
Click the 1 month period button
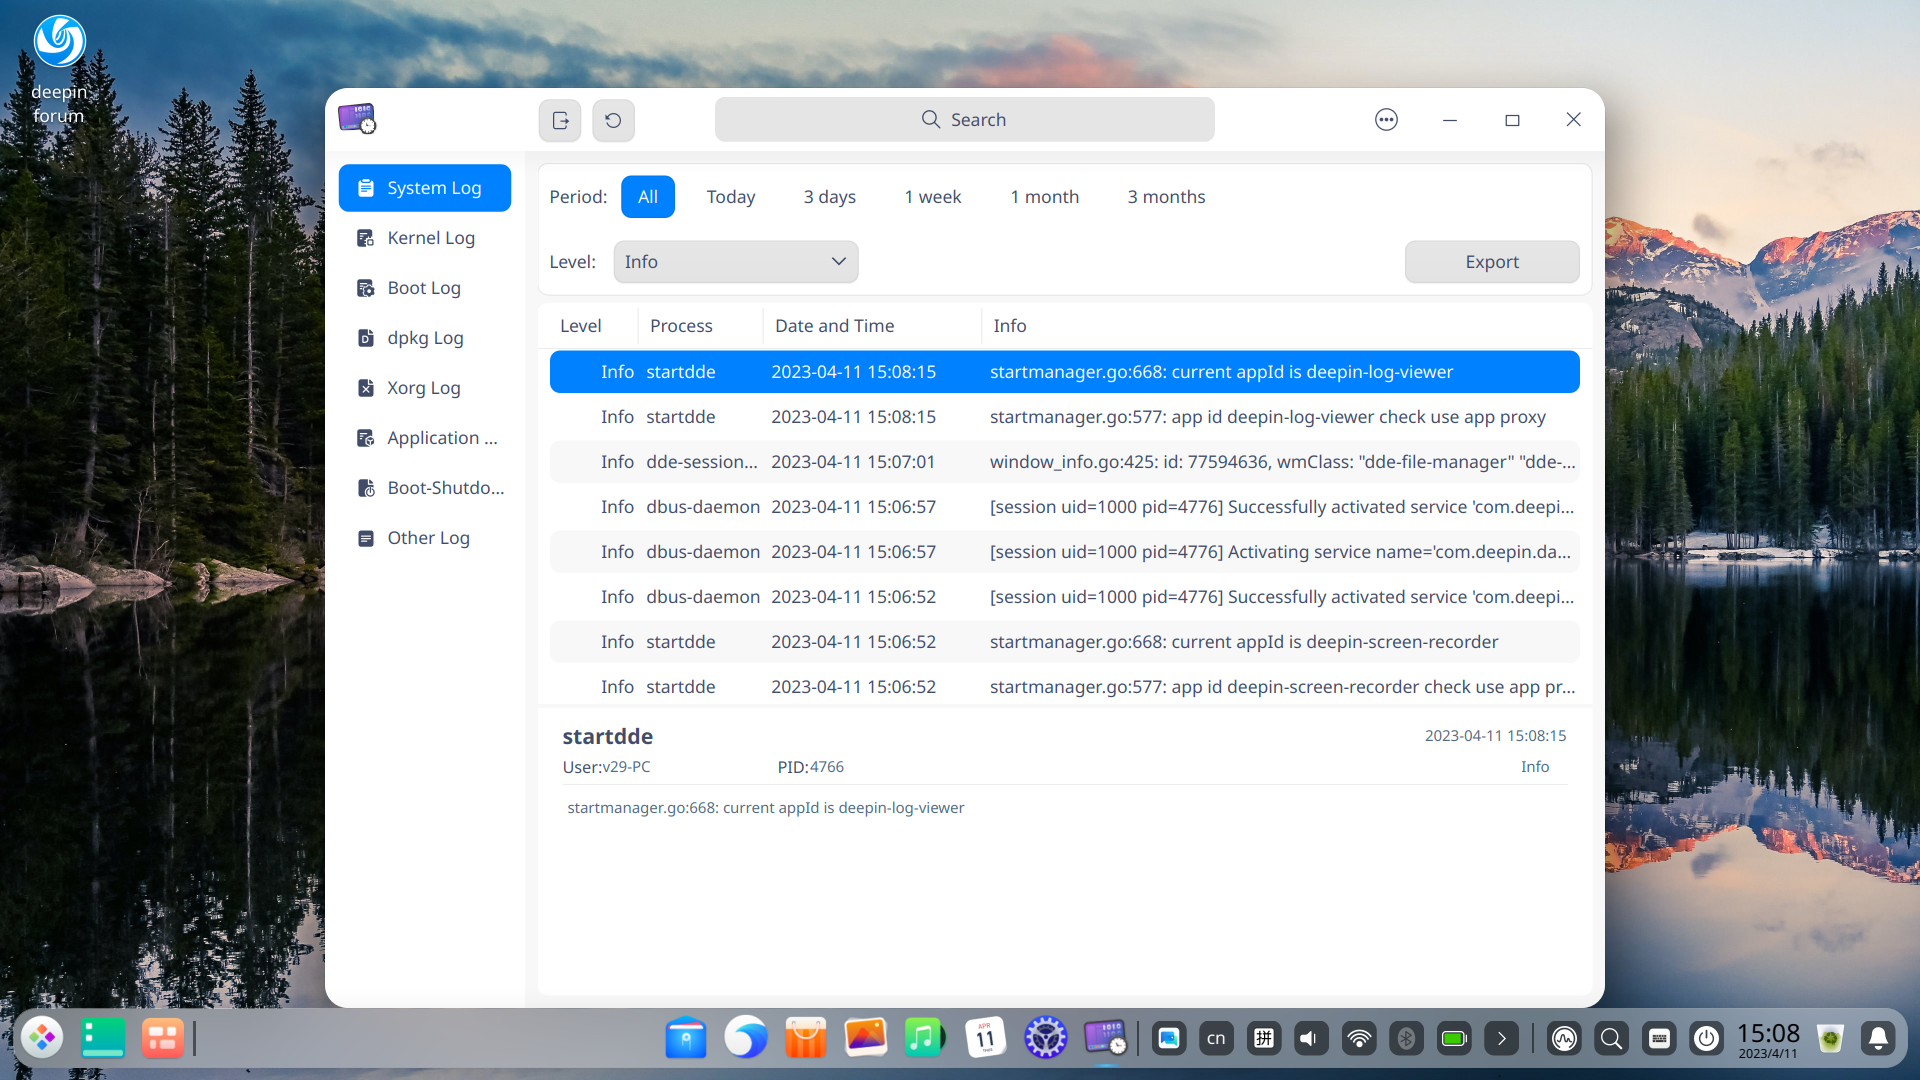(1044, 196)
